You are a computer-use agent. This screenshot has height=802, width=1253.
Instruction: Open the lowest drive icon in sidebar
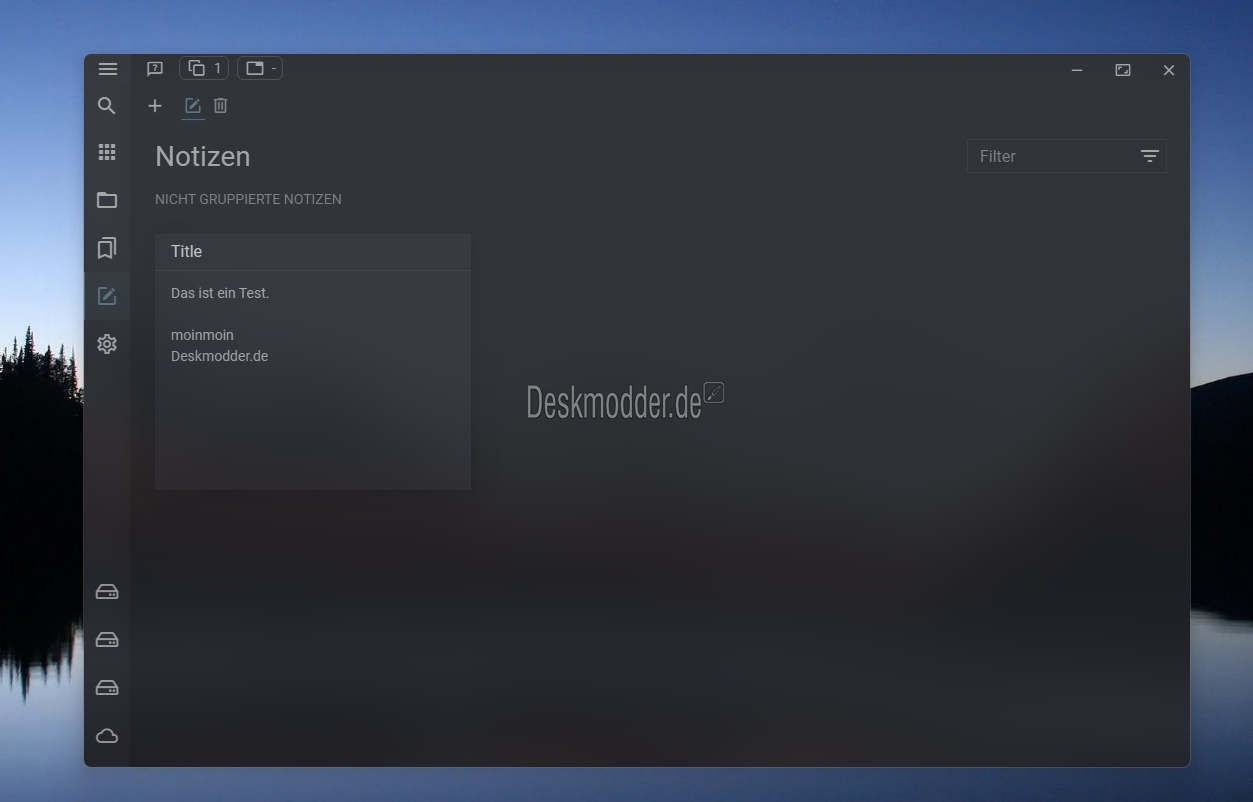pyautogui.click(x=107, y=688)
